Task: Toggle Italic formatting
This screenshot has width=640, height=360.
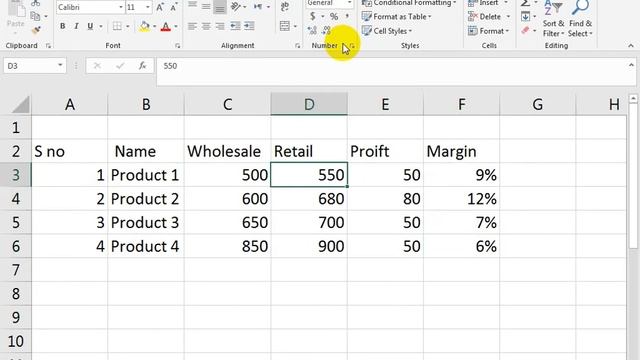Action: (76, 26)
